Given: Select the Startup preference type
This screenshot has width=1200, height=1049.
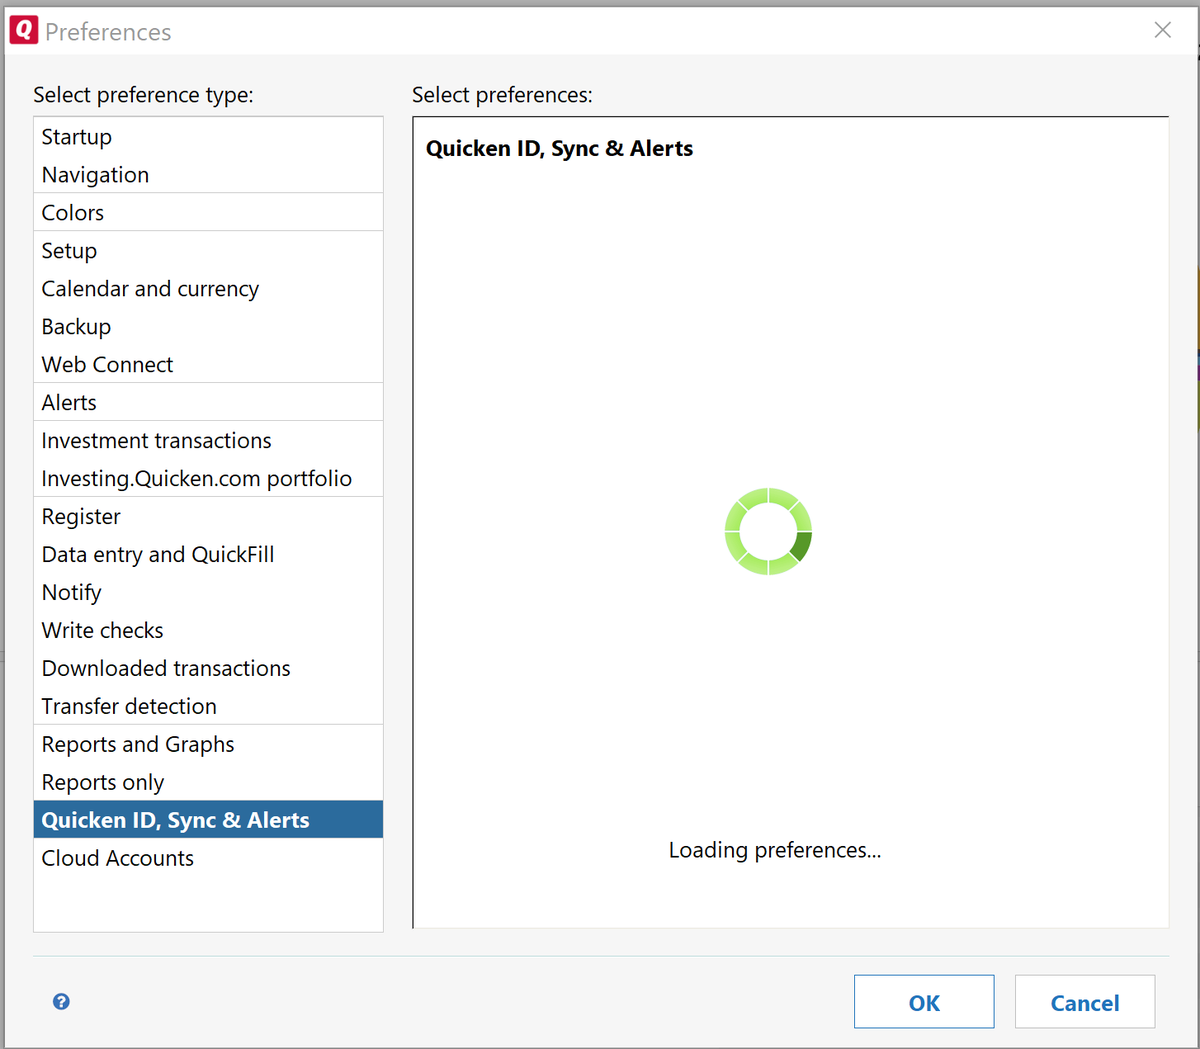Looking at the screenshot, I should coord(208,137).
